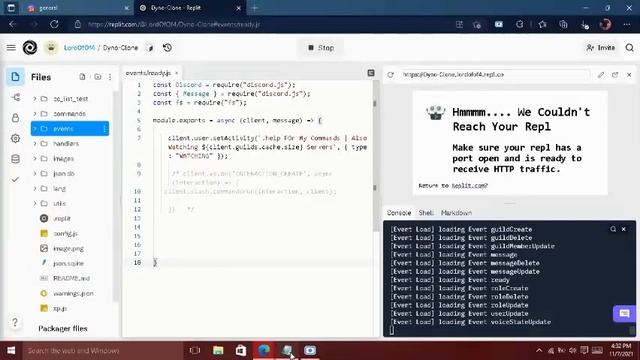This screenshot has height=360, width=640.
Task: Refresh the webview preview
Action: pos(391,75)
